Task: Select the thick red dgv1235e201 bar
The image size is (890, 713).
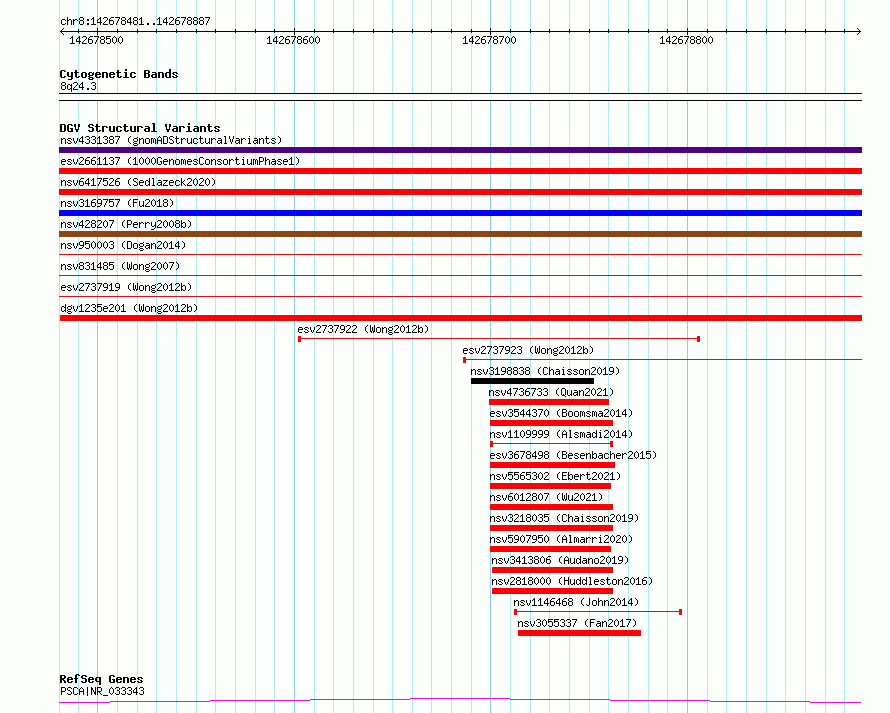Action: tap(460, 318)
